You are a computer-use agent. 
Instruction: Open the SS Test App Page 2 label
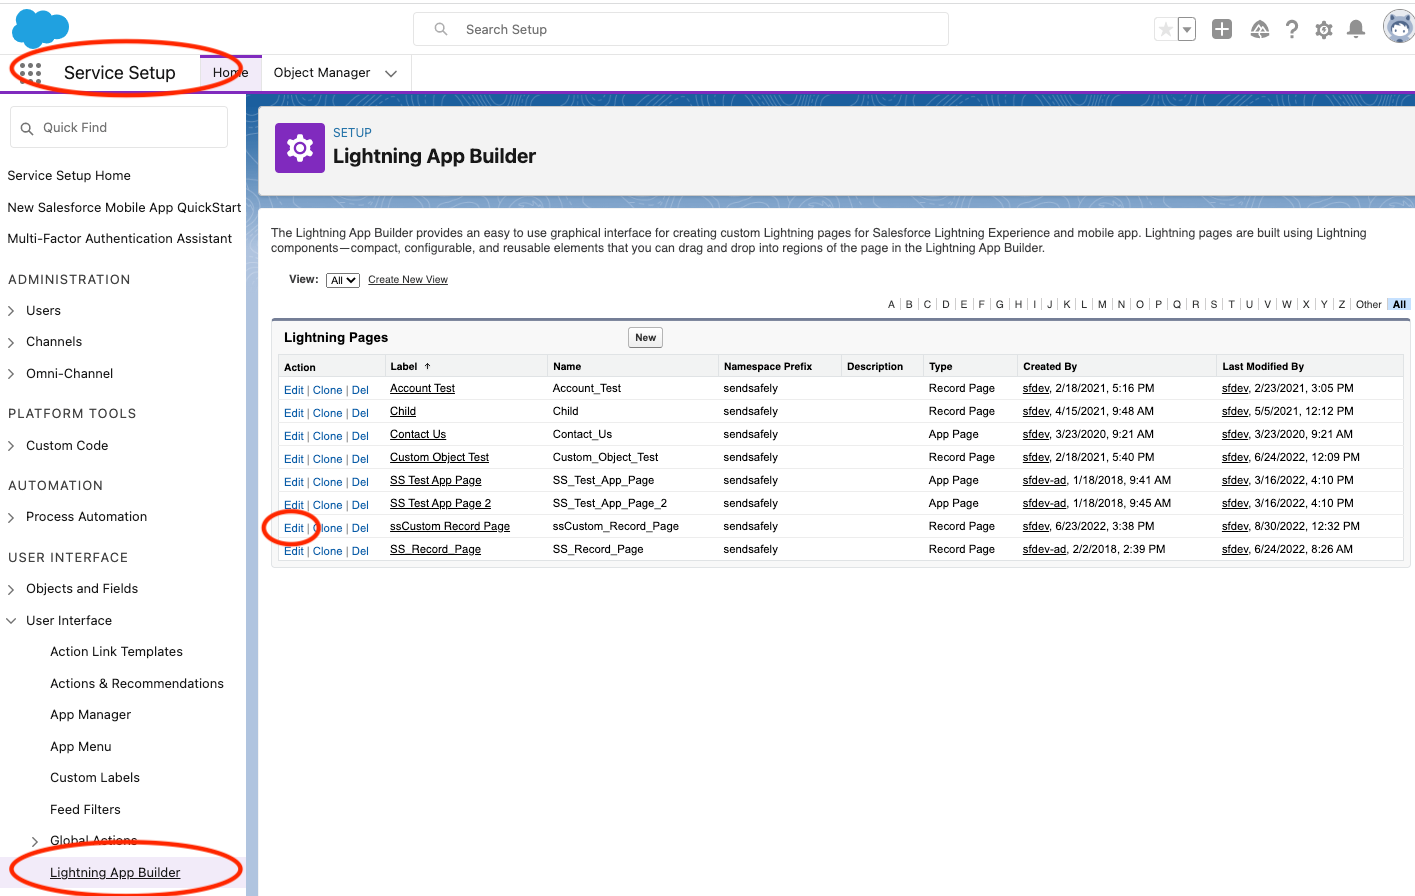tap(440, 503)
